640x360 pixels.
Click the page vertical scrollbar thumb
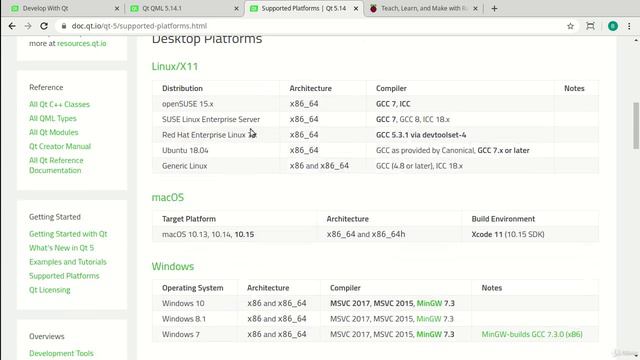coord(636,126)
